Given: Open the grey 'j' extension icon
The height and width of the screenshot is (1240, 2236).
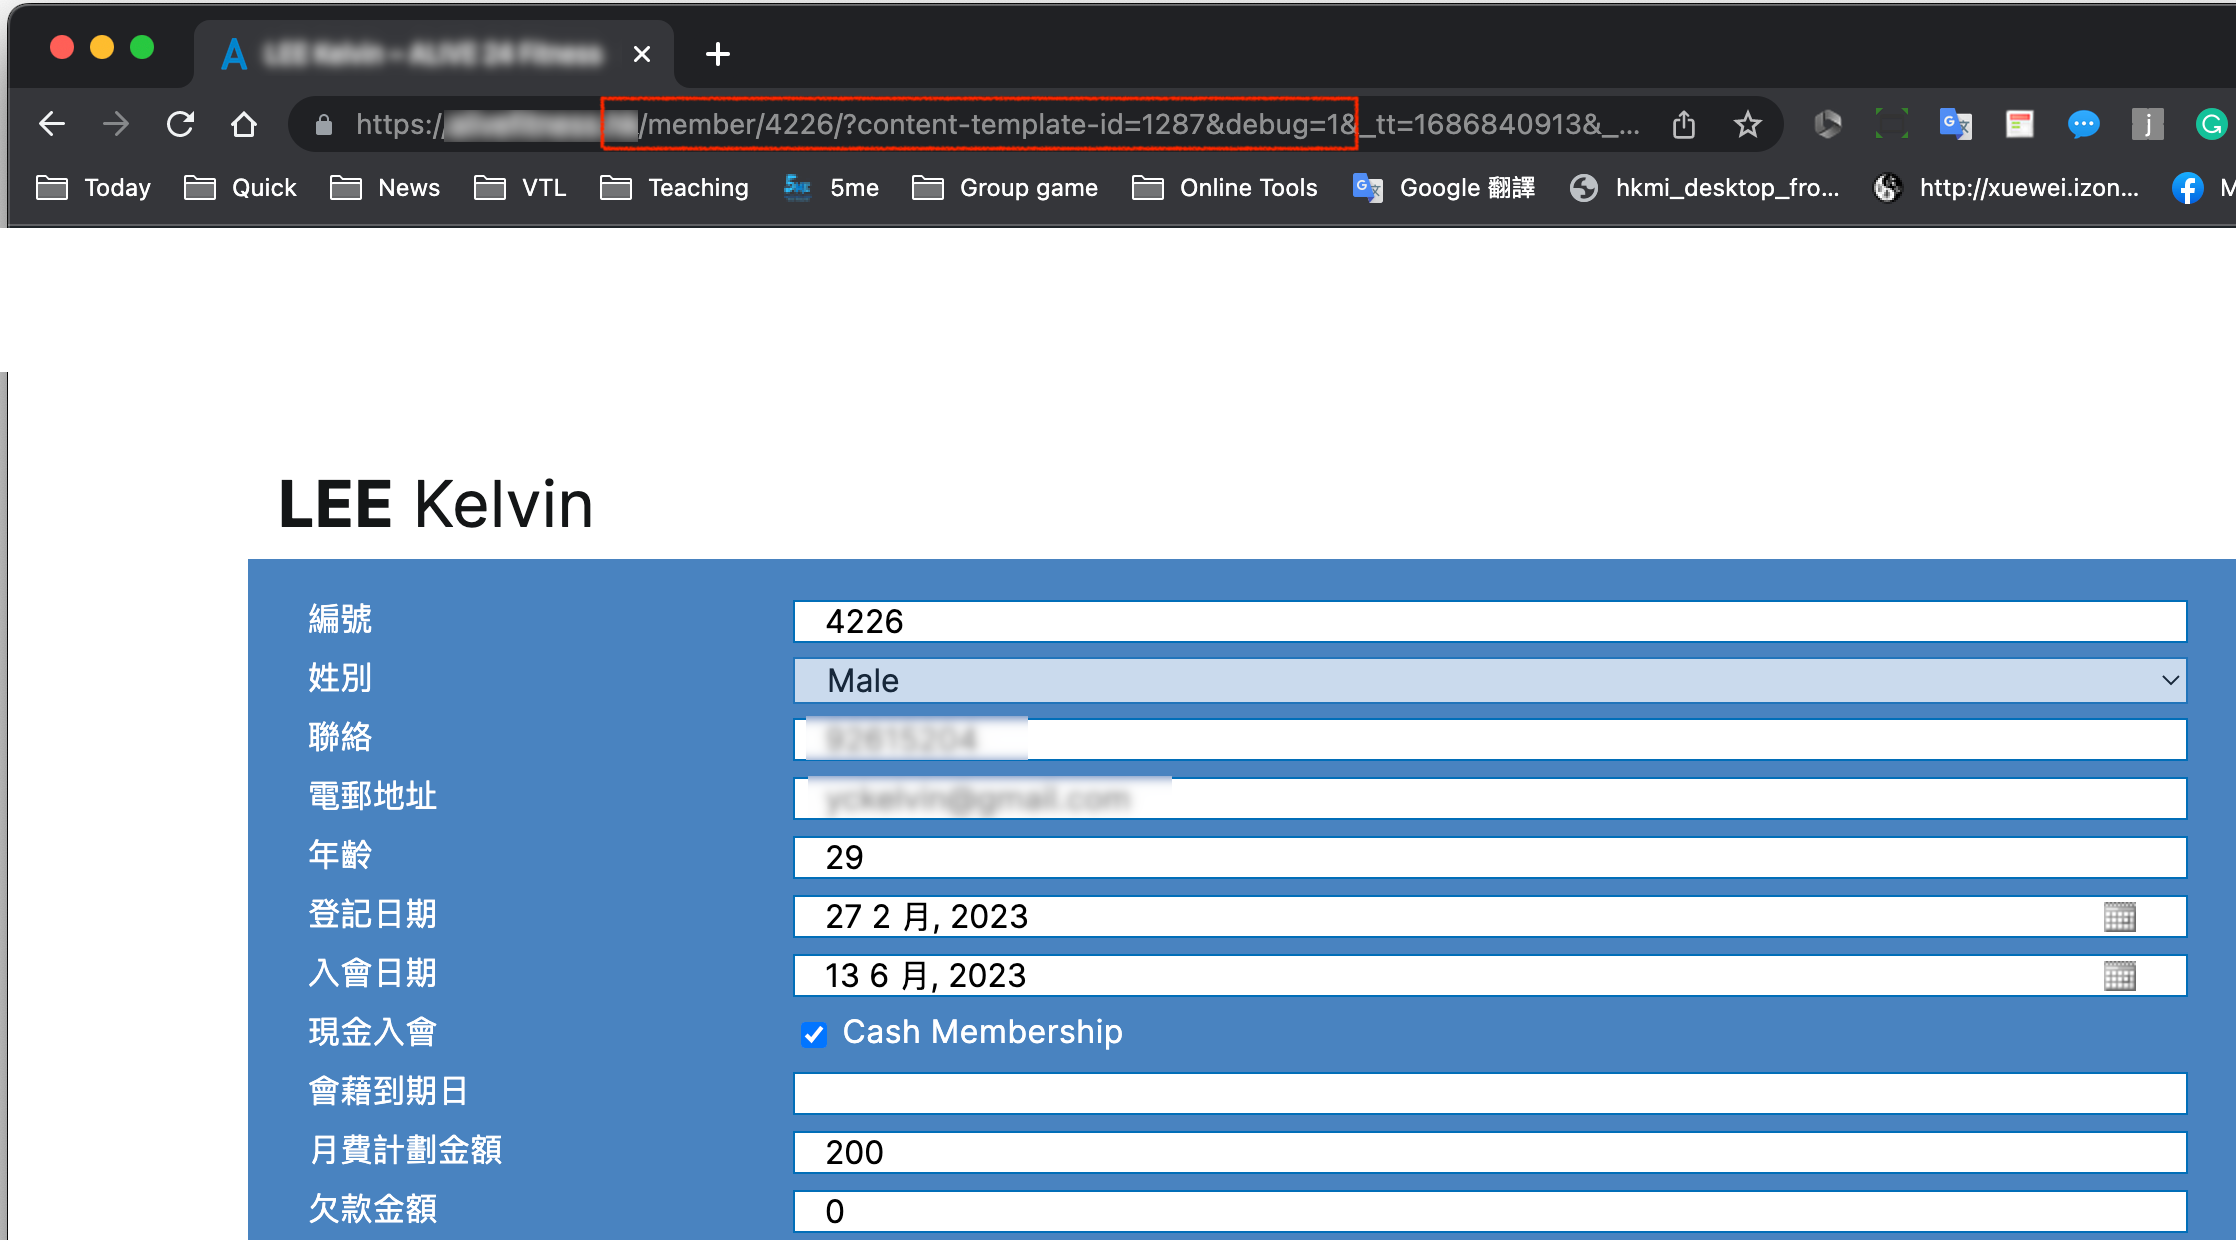Looking at the screenshot, I should pyautogui.click(x=2147, y=124).
